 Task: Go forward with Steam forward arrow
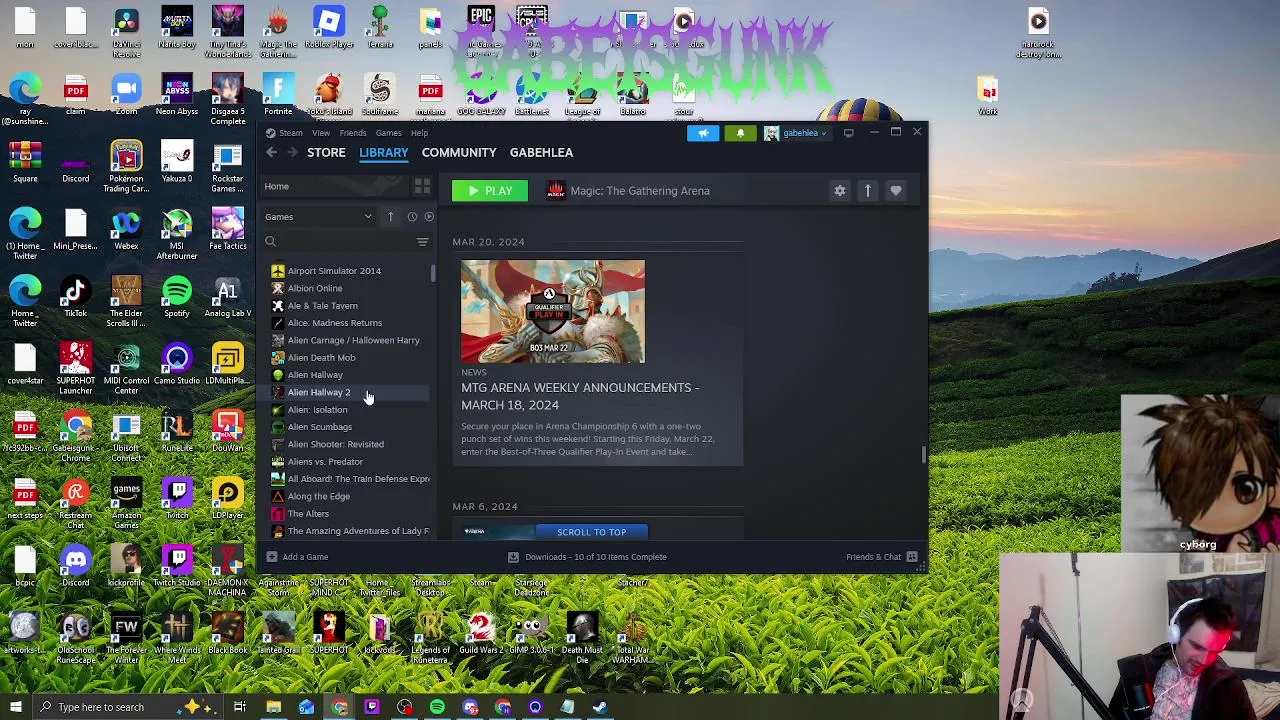pos(292,152)
